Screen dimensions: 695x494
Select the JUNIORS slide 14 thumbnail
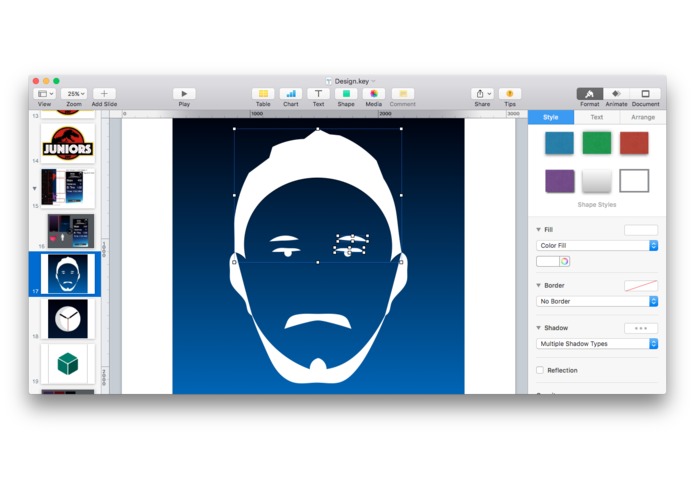pyautogui.click(x=68, y=143)
